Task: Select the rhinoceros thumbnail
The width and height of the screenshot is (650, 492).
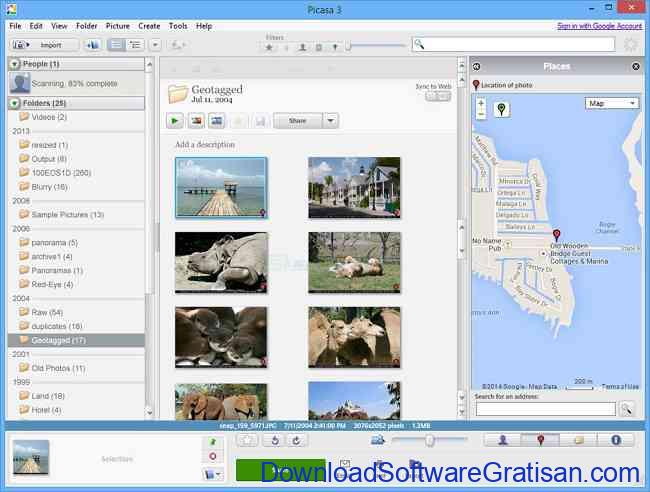Action: point(221,262)
